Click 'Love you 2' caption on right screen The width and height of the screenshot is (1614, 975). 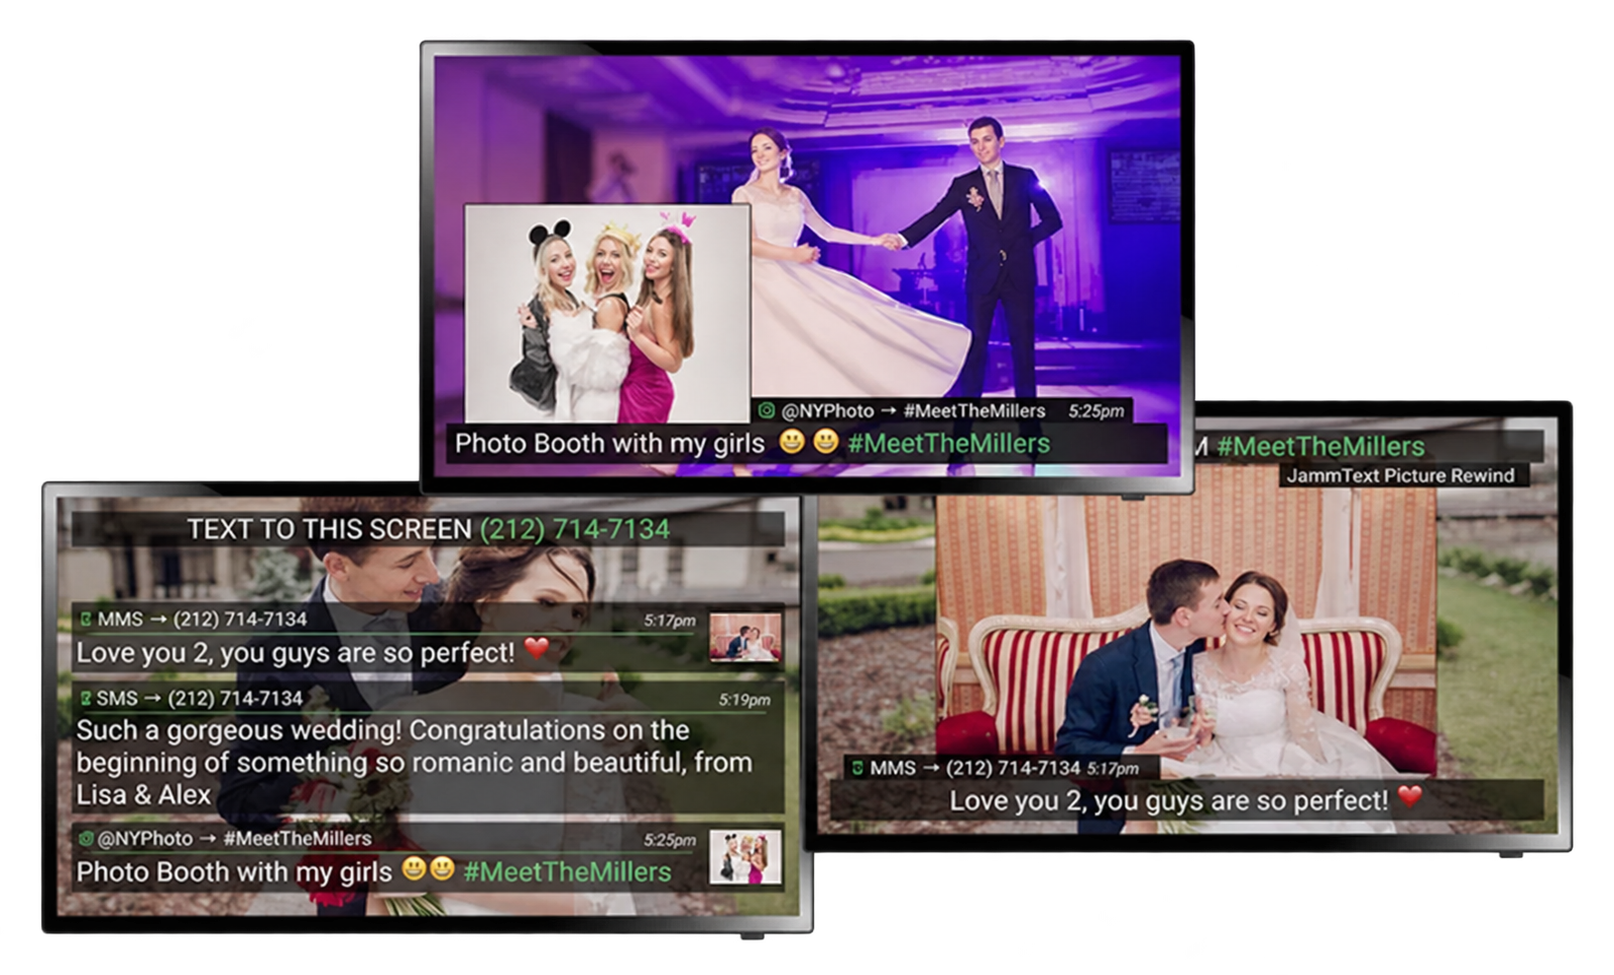point(1168,800)
